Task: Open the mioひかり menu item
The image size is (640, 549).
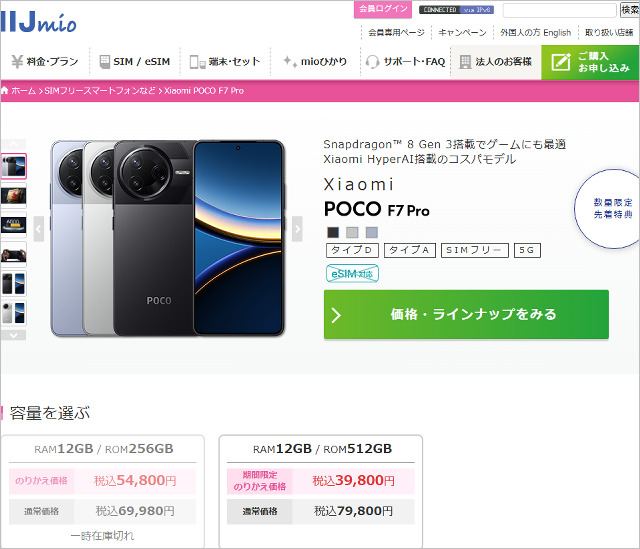Action: click(315, 62)
